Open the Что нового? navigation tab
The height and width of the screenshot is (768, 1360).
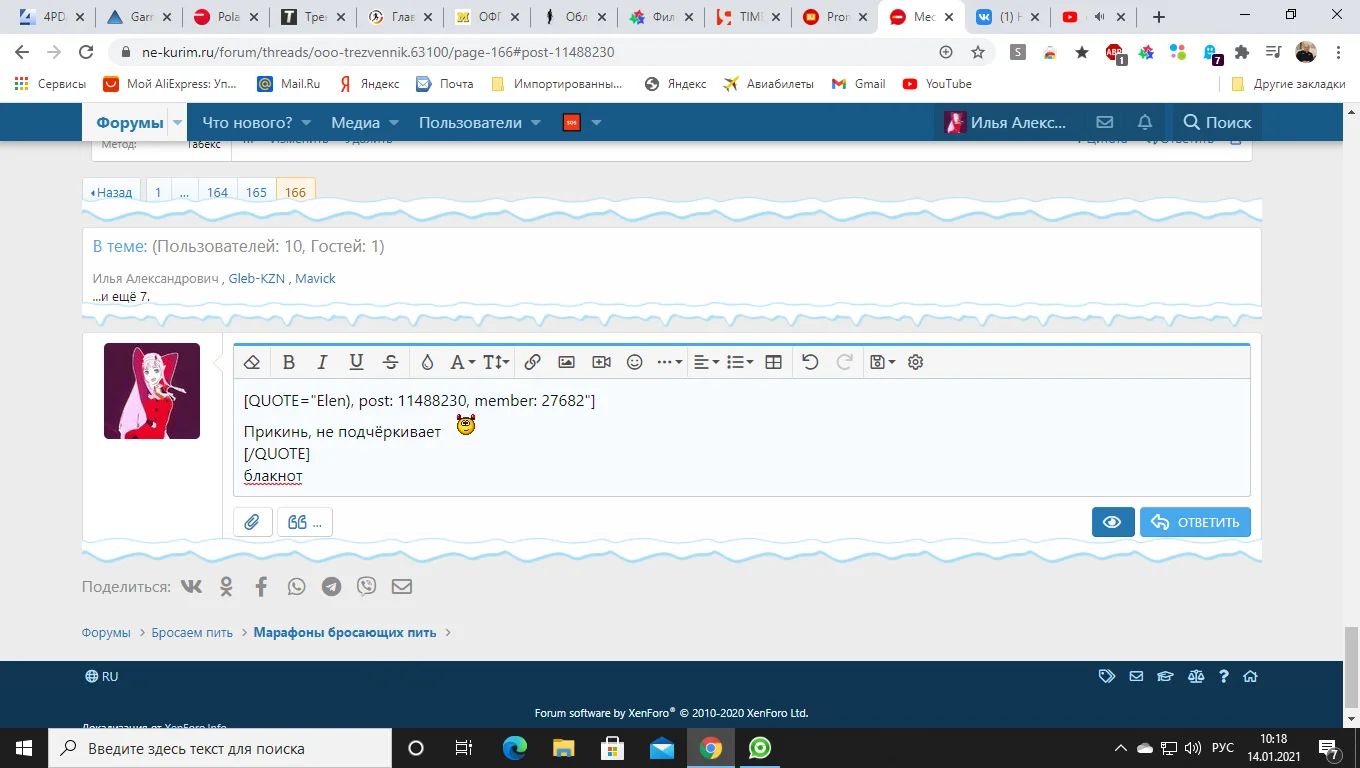(x=247, y=123)
